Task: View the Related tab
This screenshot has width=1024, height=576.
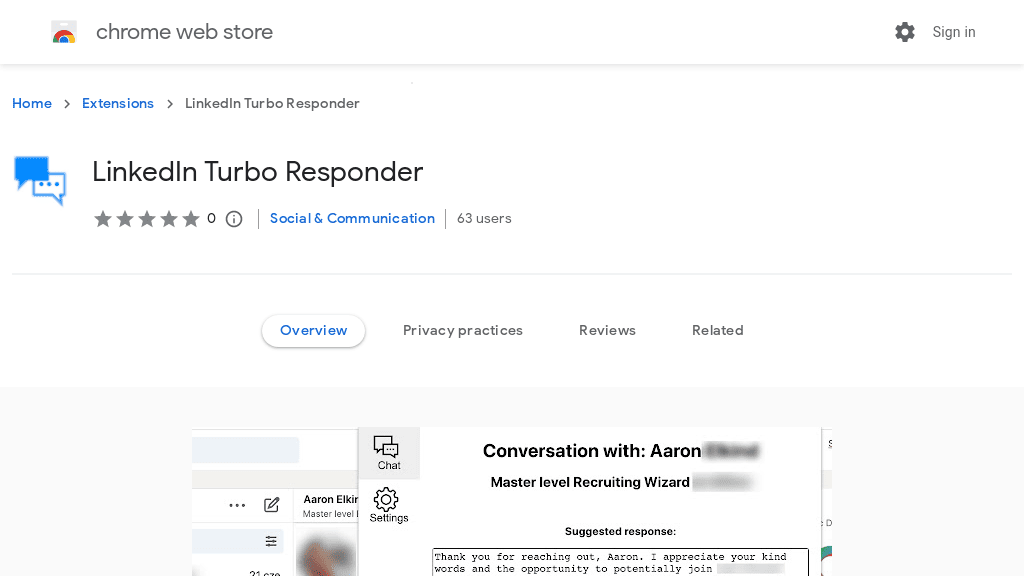Action: pyautogui.click(x=717, y=330)
